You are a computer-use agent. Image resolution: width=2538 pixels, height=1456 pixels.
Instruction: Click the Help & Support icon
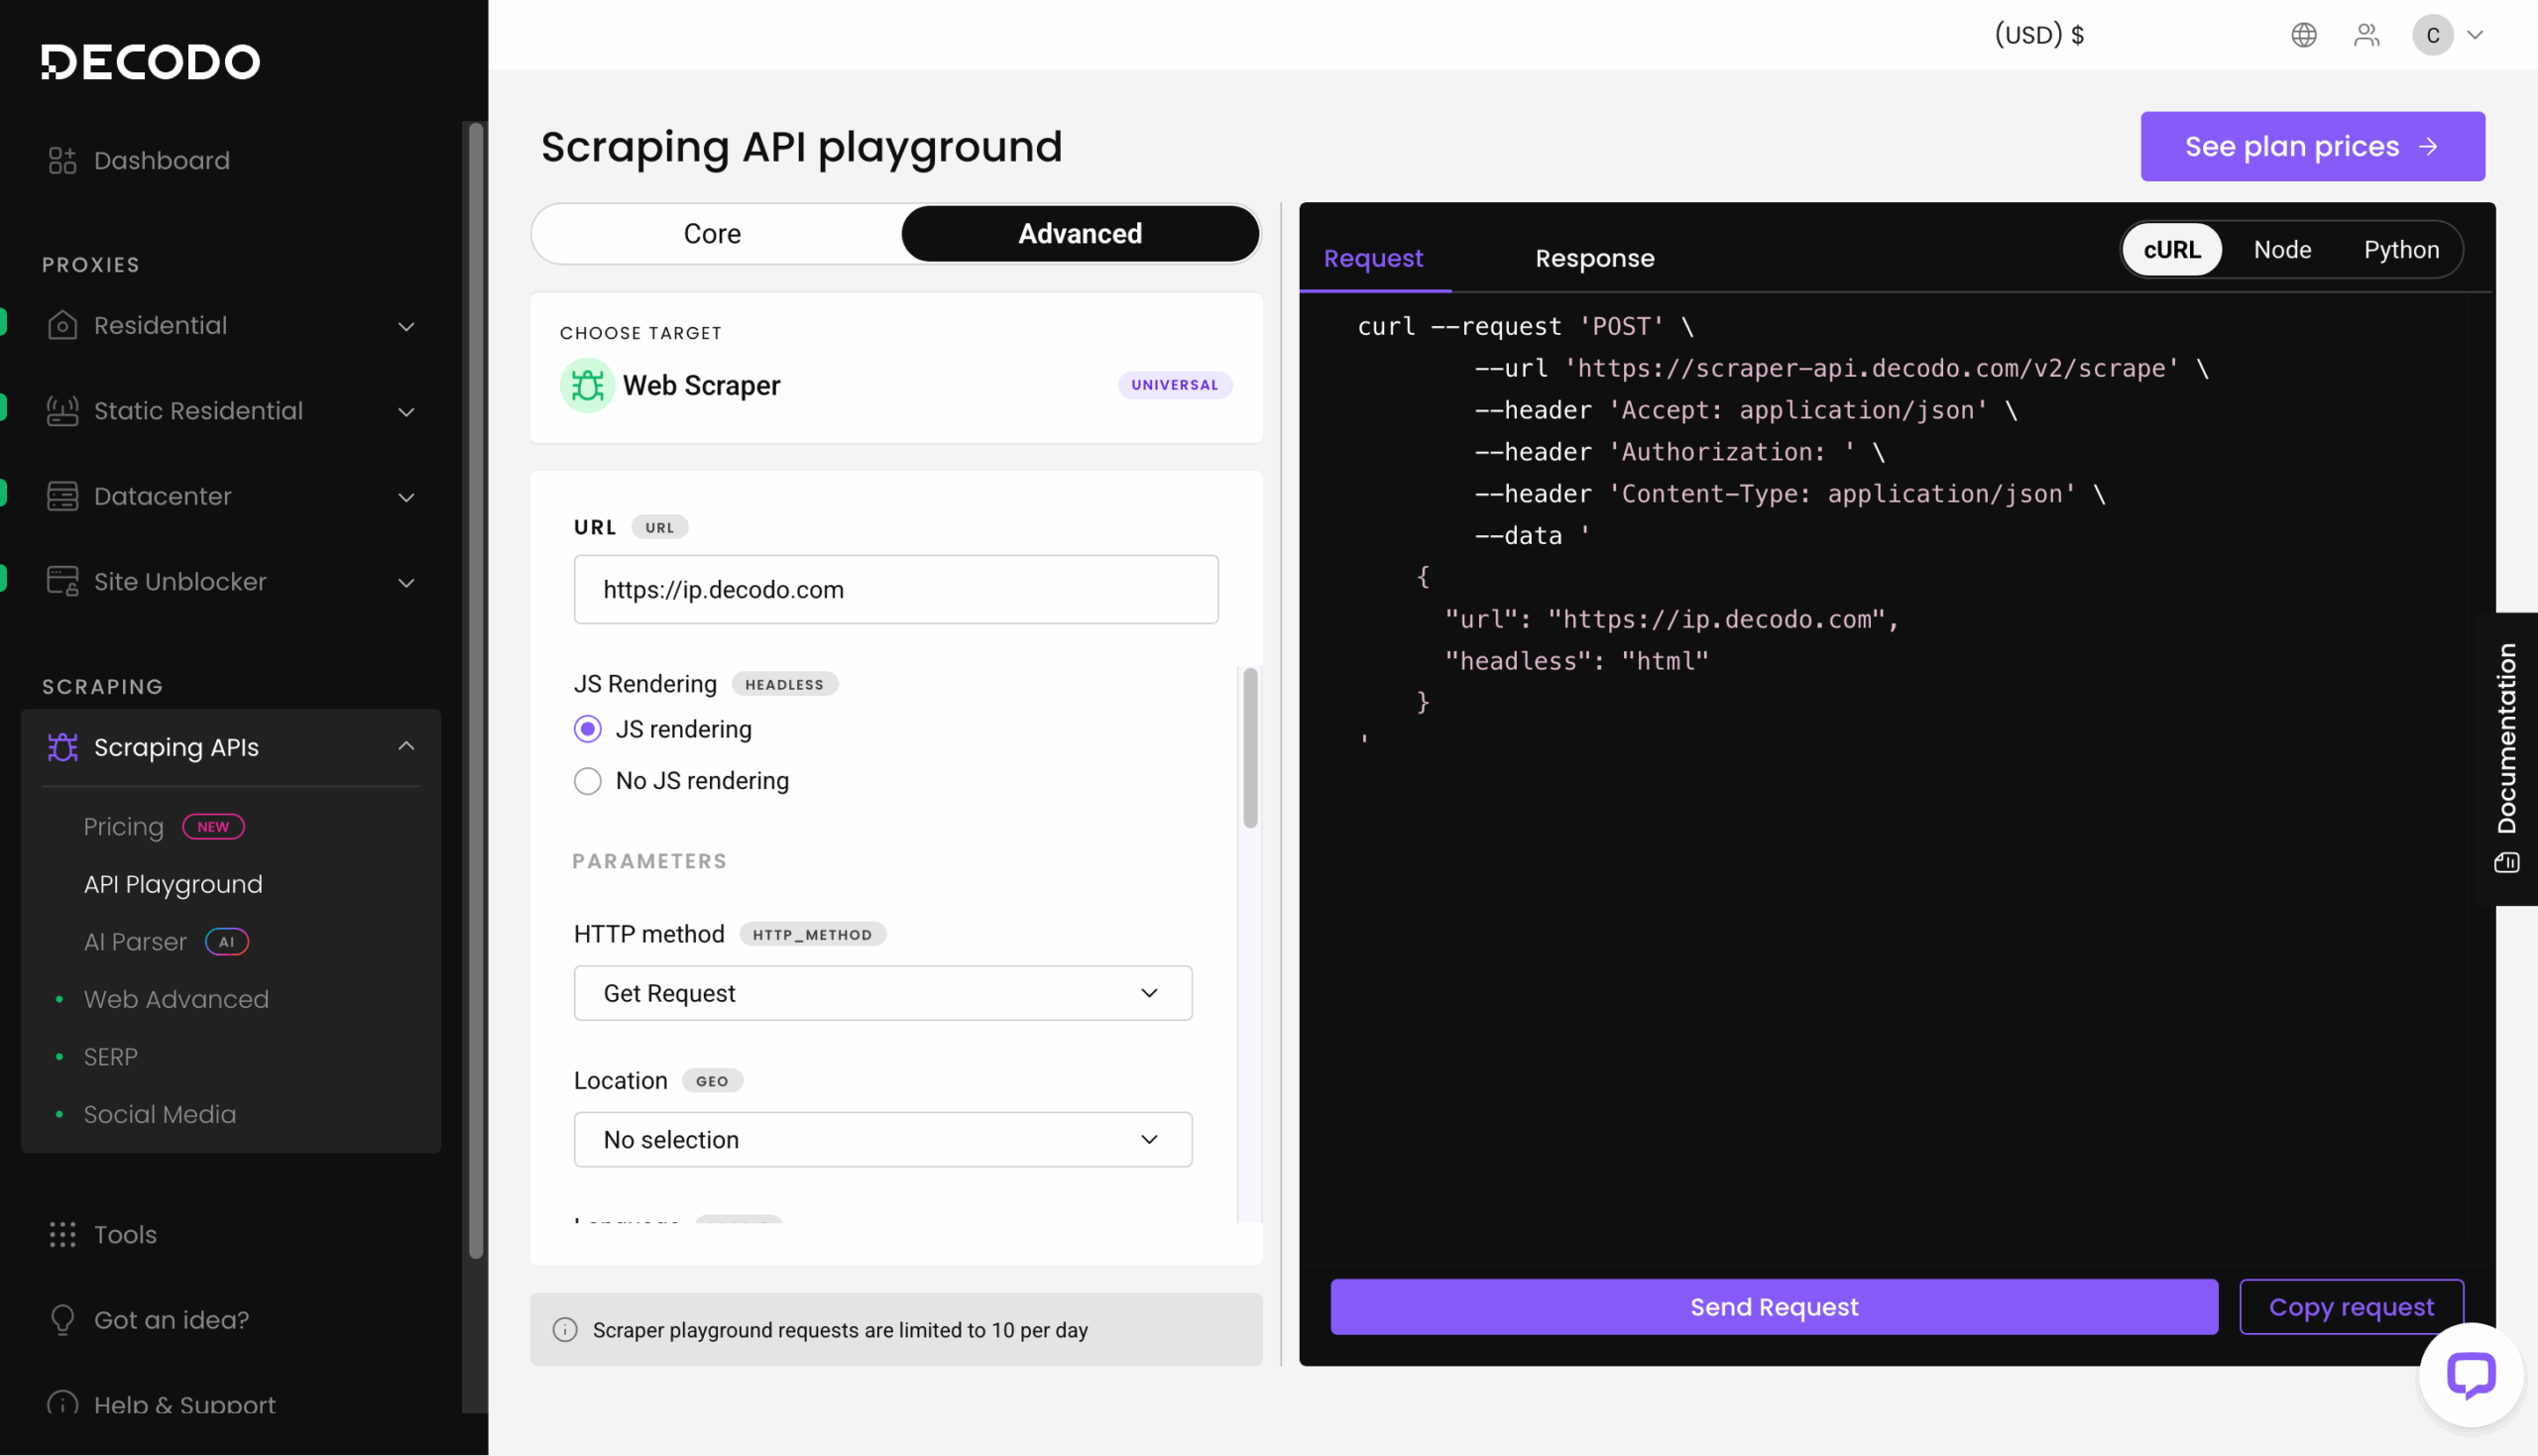tap(62, 1403)
